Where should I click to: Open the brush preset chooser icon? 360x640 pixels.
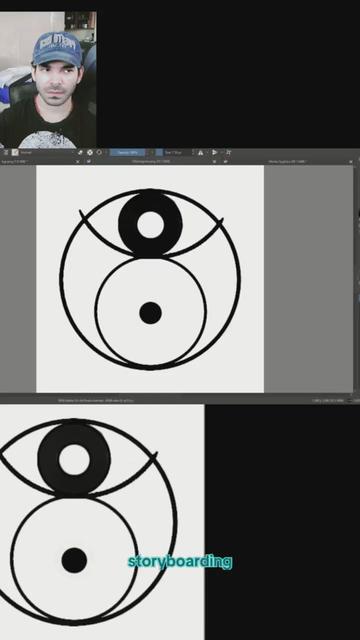click(x=15, y=153)
